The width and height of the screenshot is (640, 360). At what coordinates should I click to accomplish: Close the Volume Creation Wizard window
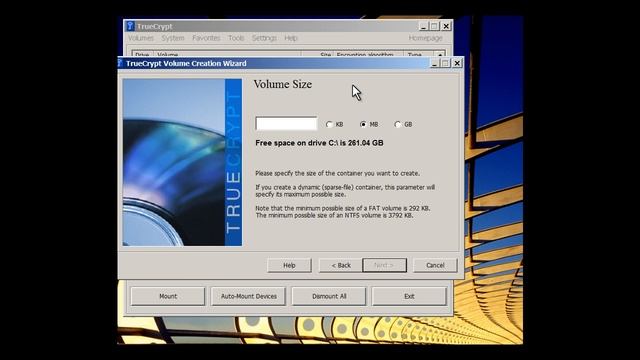(x=457, y=63)
